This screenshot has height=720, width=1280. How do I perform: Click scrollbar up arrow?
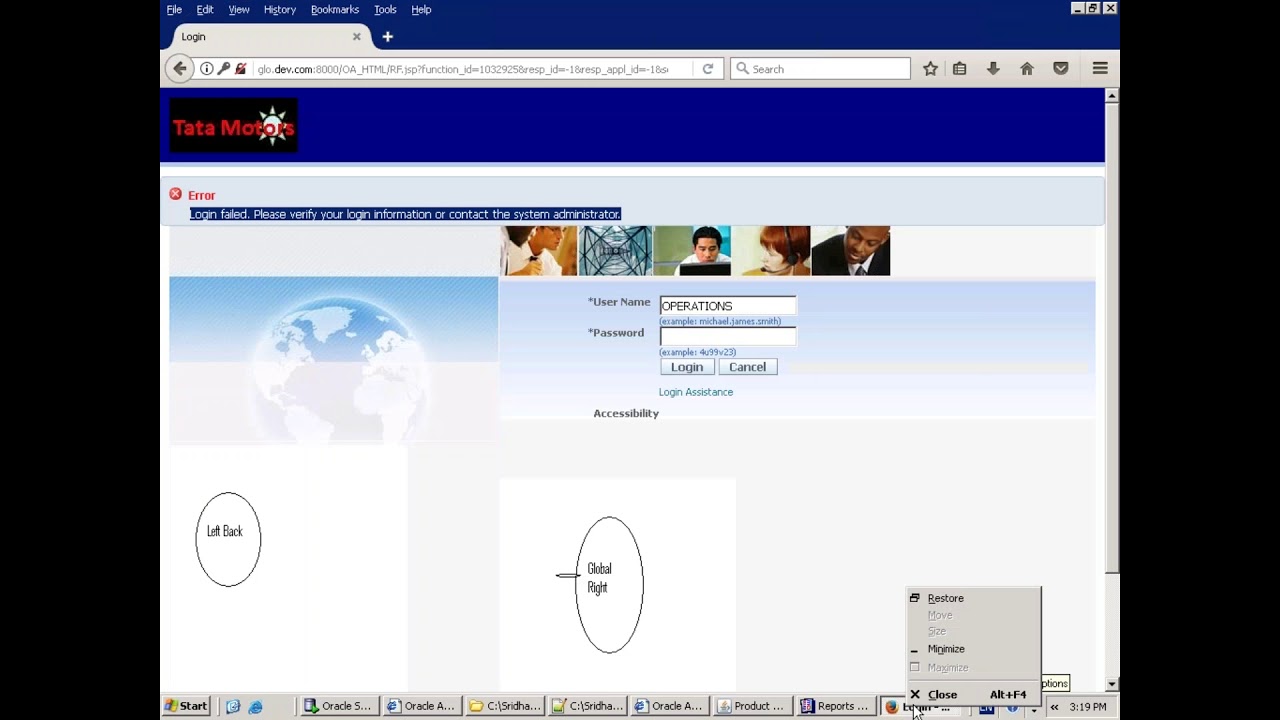click(1112, 96)
